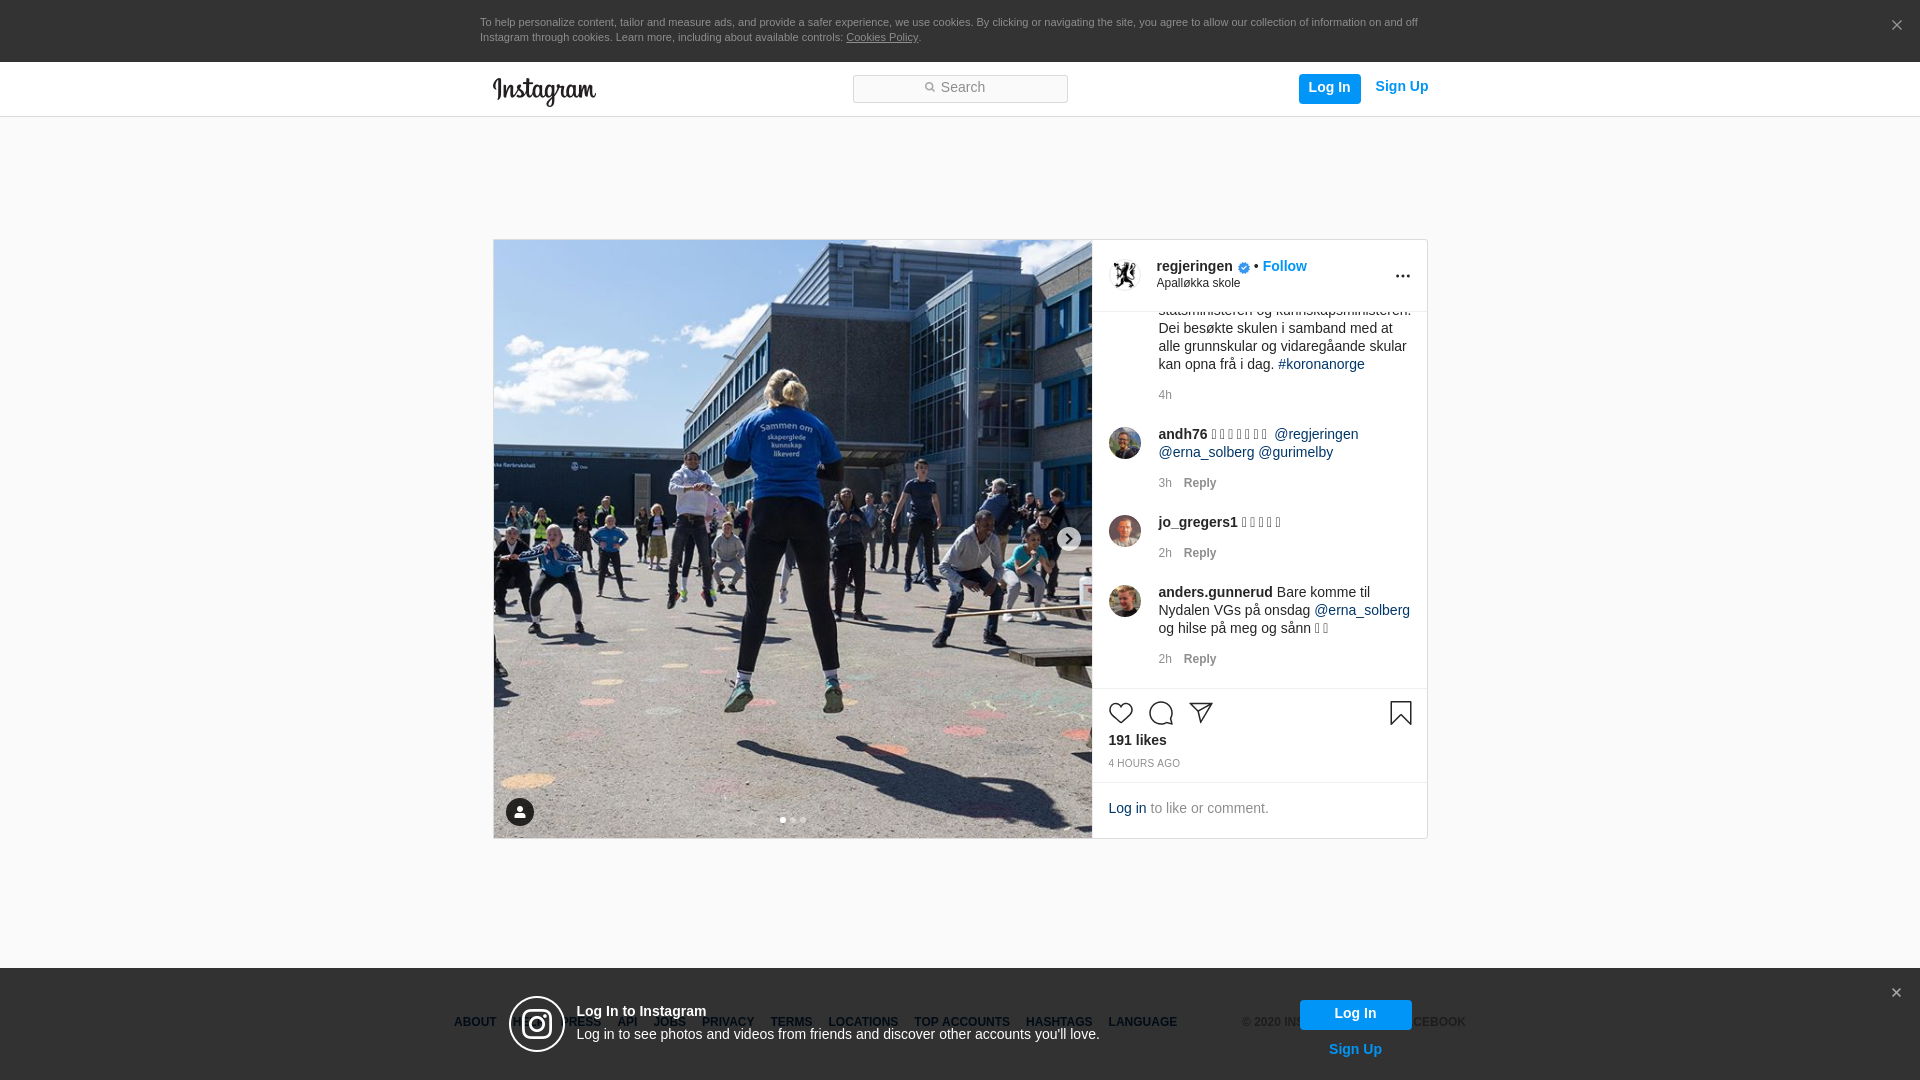Click the @regjeringen mention
The width and height of the screenshot is (1920, 1080).
[x=1316, y=434]
